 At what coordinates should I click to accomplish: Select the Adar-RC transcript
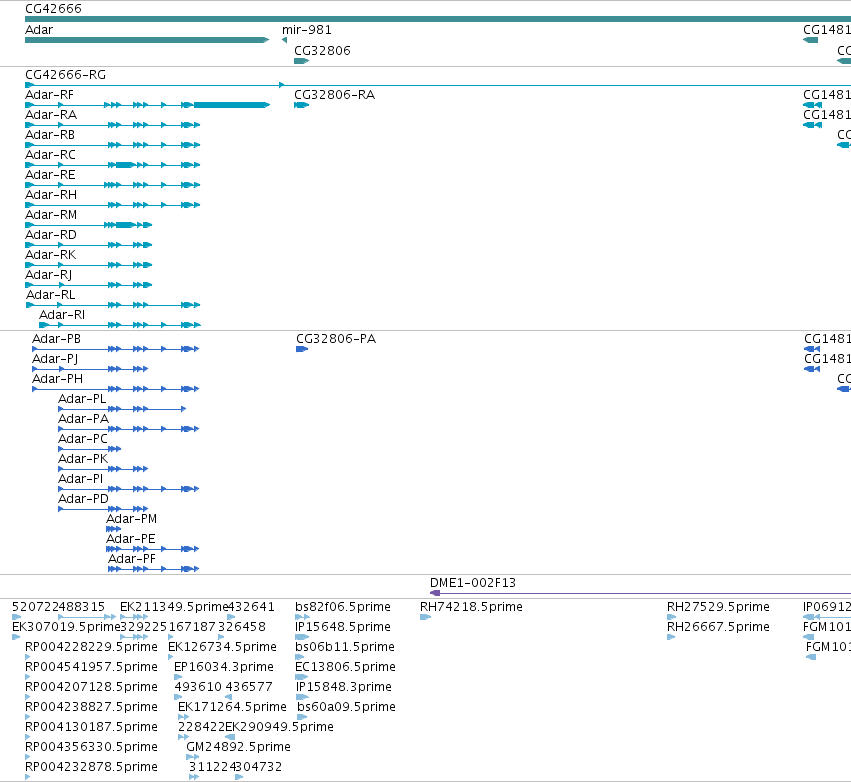pos(112,165)
